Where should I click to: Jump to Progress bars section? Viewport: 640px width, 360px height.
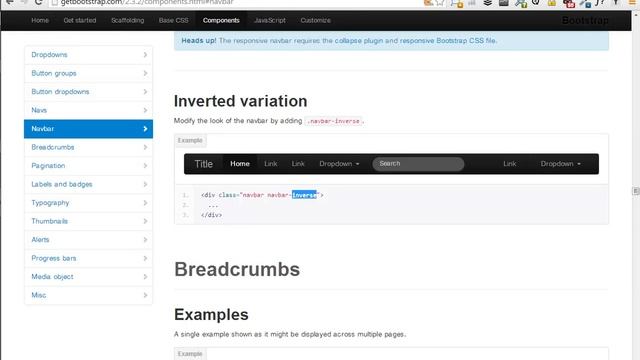point(89,258)
